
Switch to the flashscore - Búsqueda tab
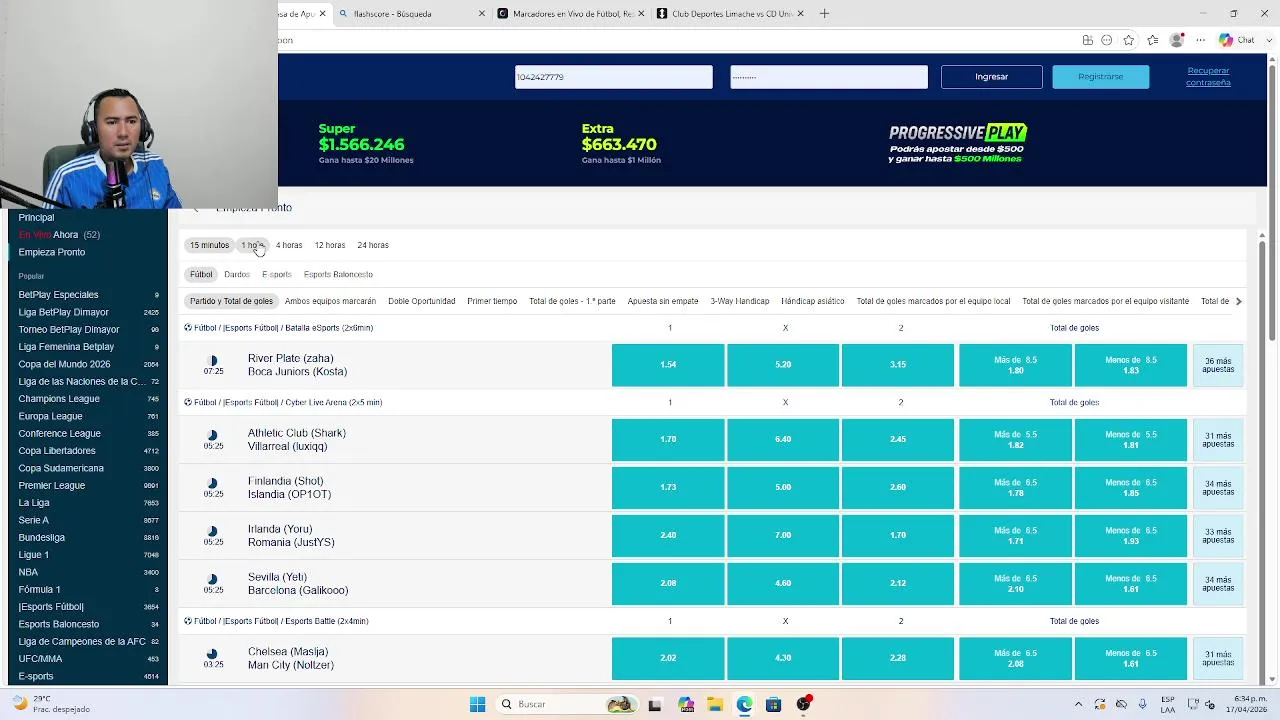pyautogui.click(x=410, y=13)
